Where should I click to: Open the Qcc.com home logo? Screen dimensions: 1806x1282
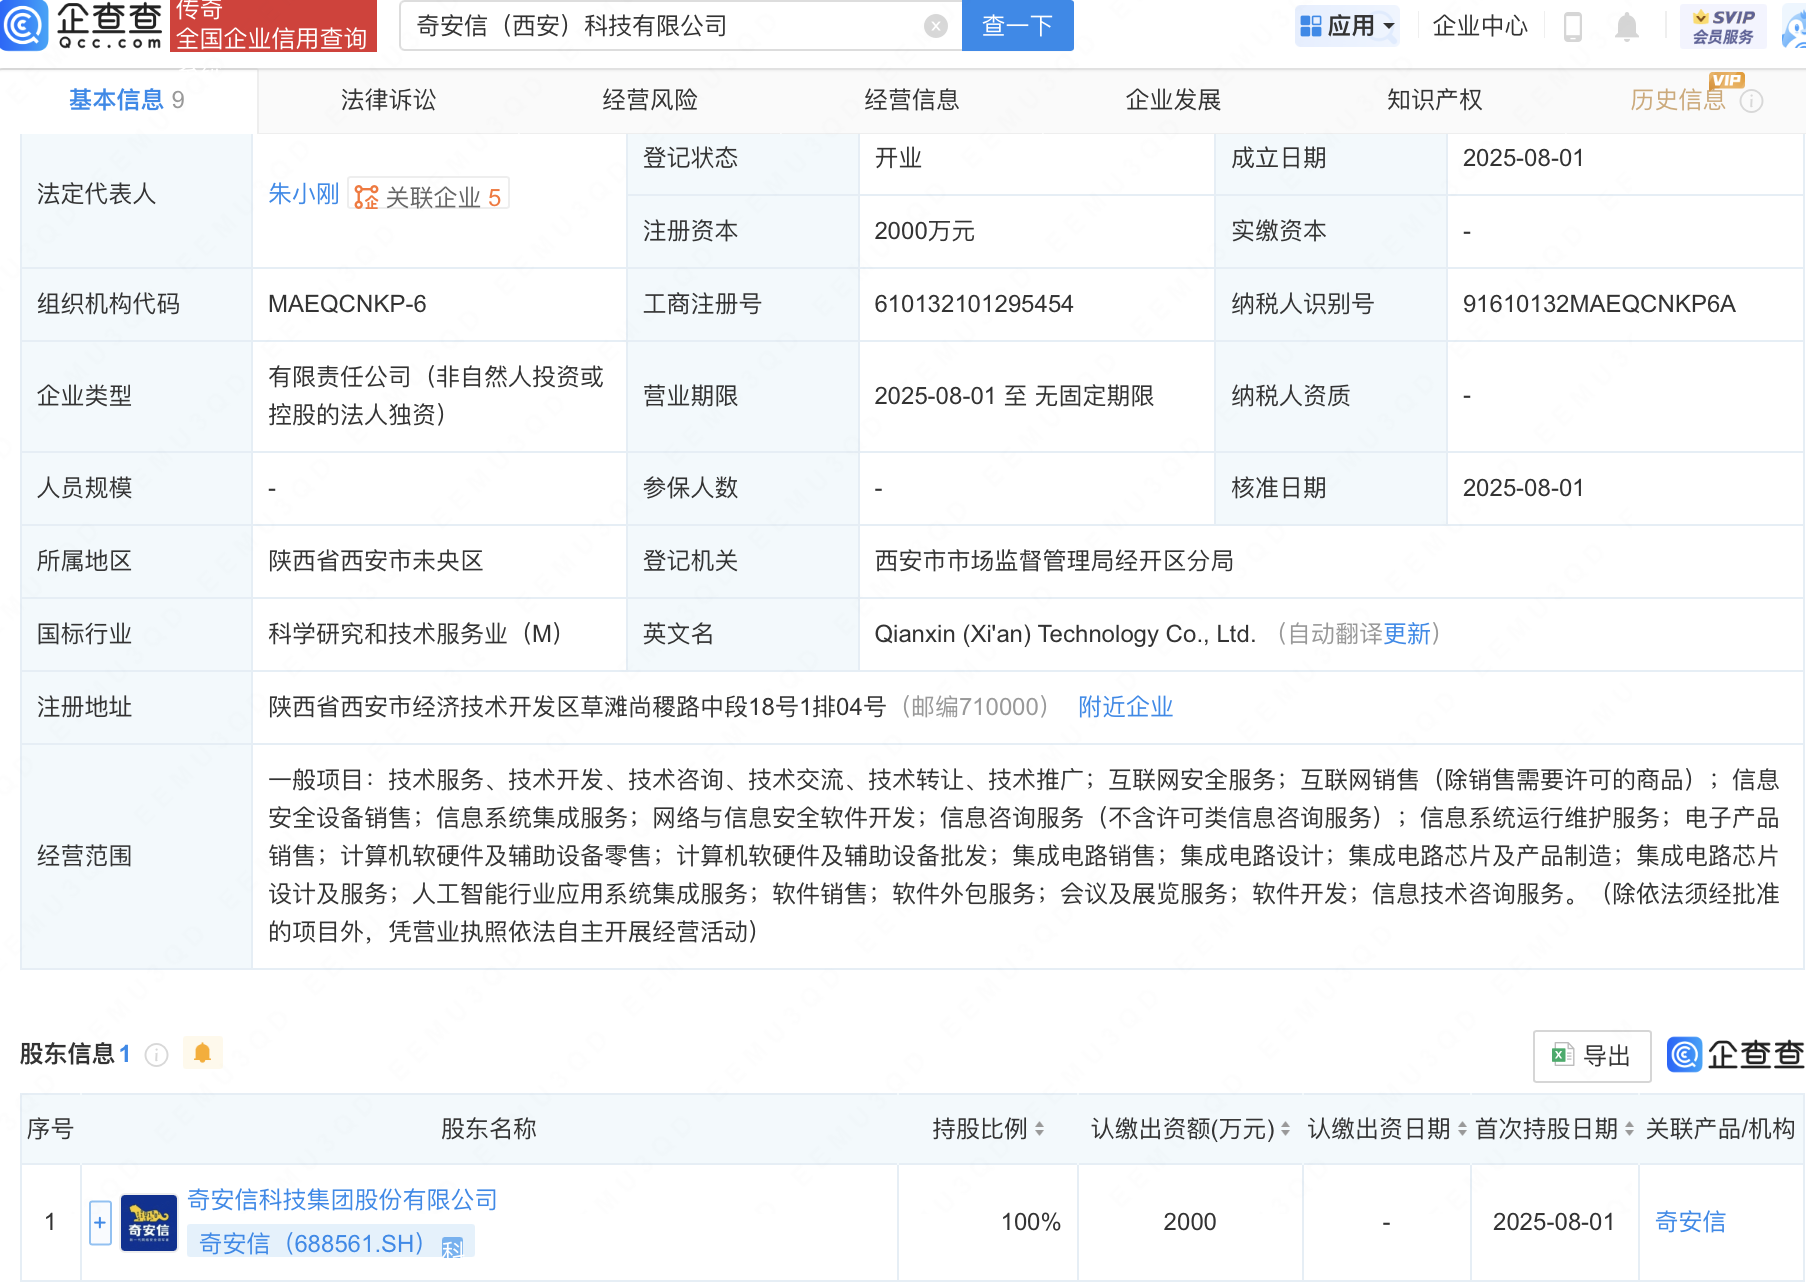click(x=83, y=25)
